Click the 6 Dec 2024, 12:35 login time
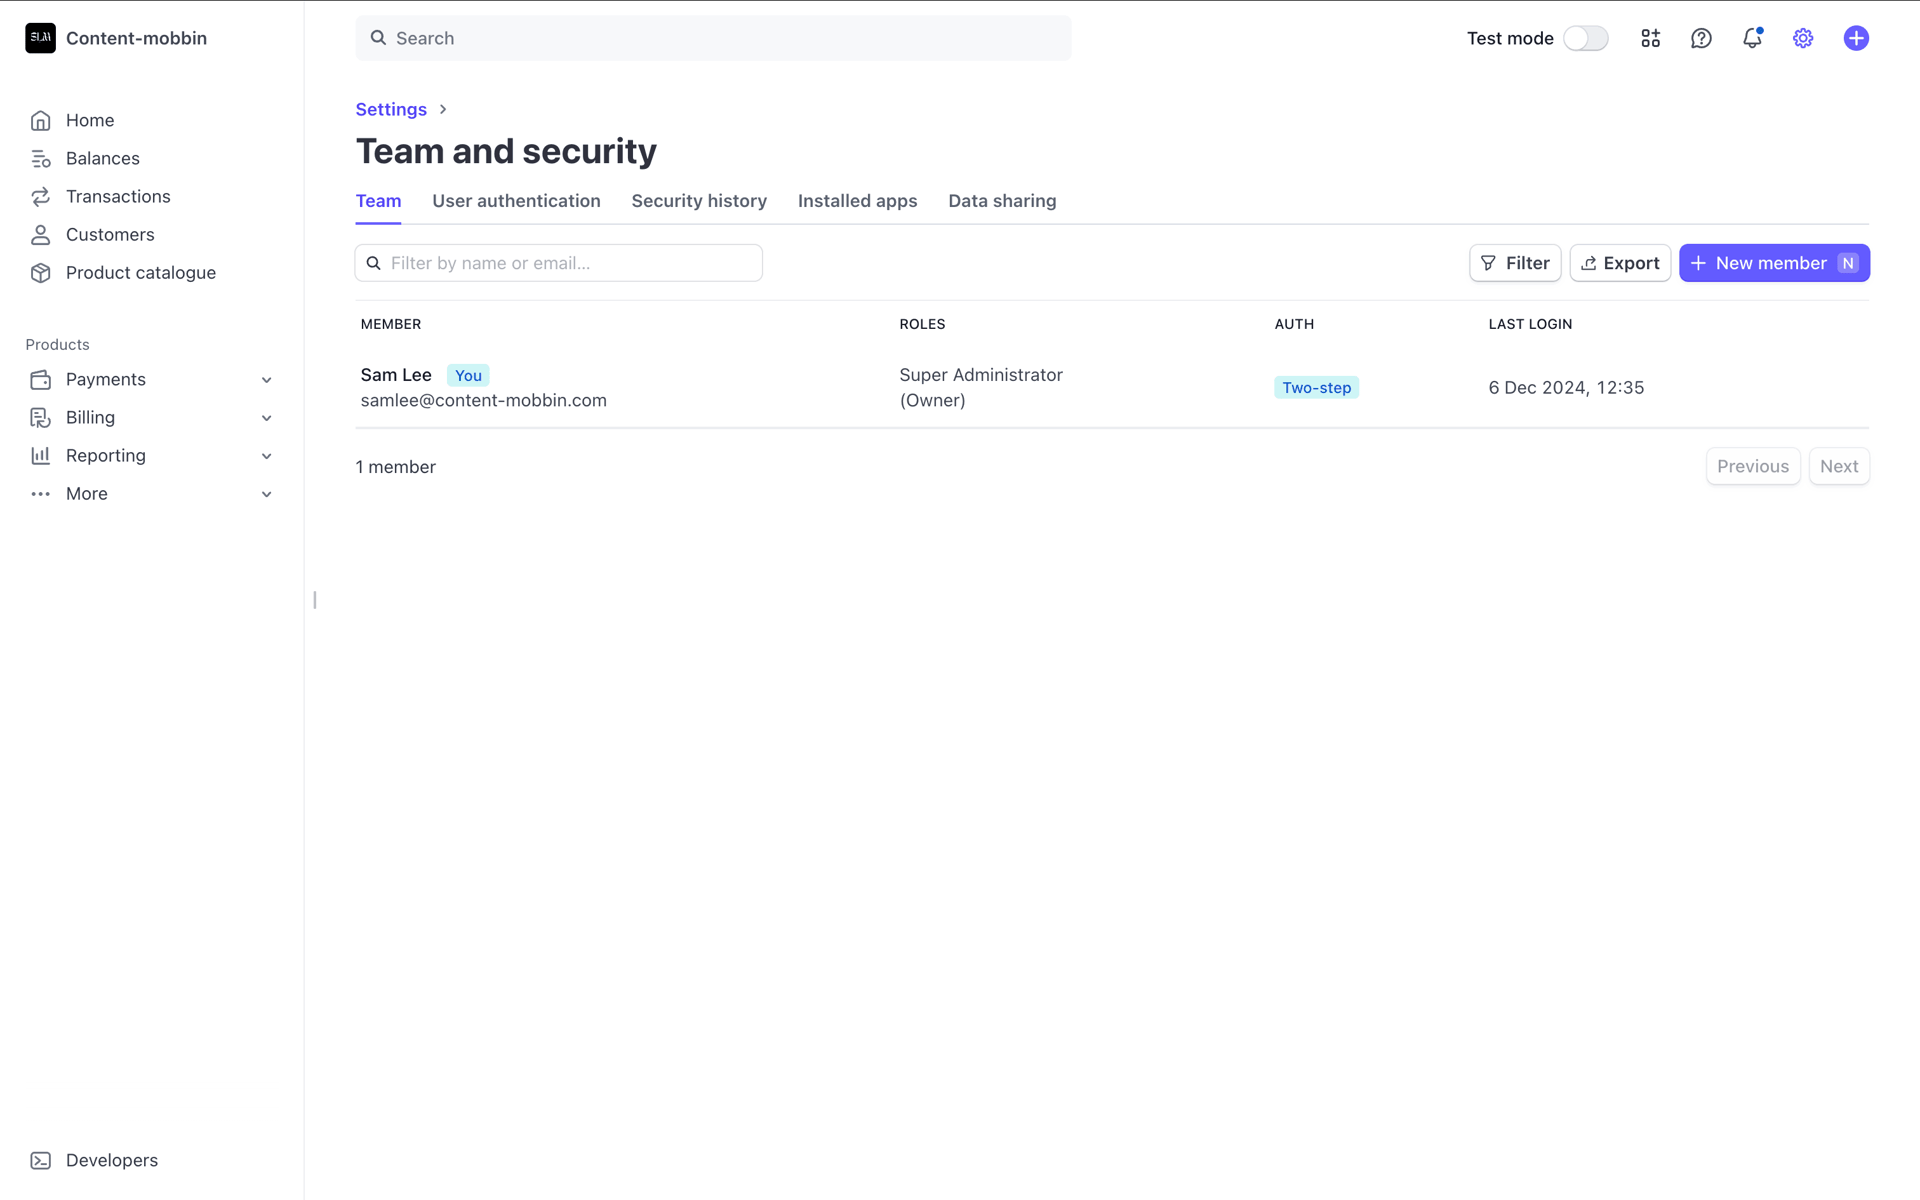Screen dimensions: 1920x1200 pos(1566,388)
